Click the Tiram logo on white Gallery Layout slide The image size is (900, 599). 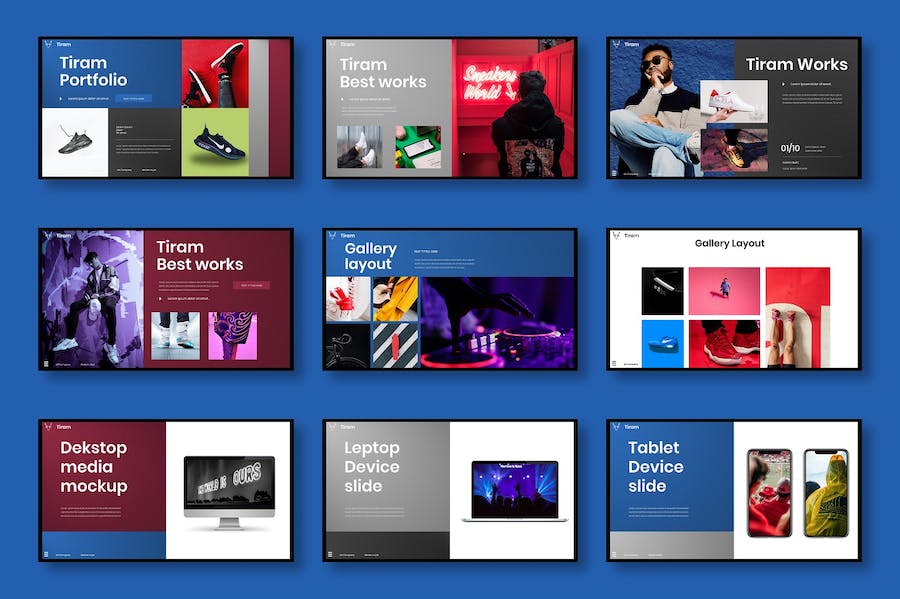point(616,236)
